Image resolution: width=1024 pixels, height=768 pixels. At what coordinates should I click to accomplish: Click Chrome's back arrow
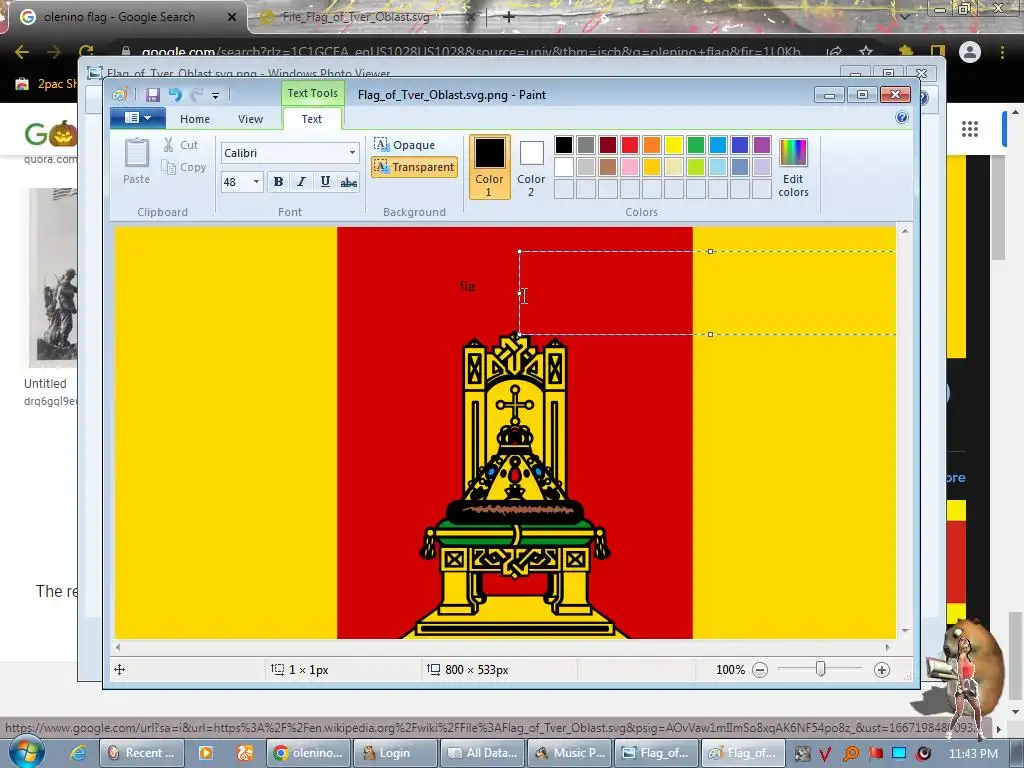click(22, 52)
